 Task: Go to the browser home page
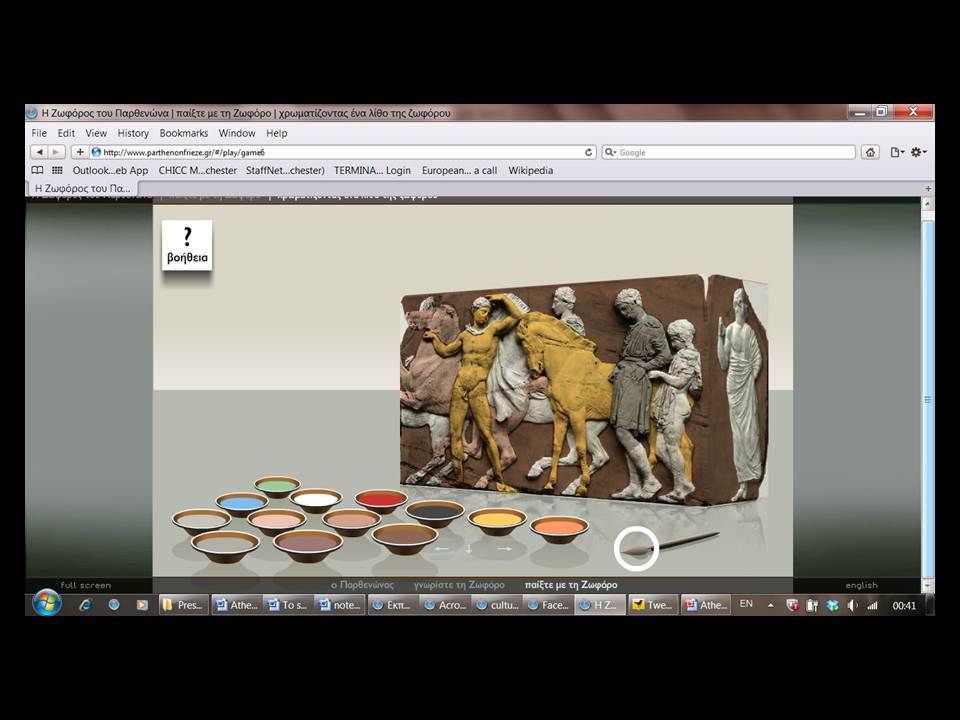pos(871,152)
